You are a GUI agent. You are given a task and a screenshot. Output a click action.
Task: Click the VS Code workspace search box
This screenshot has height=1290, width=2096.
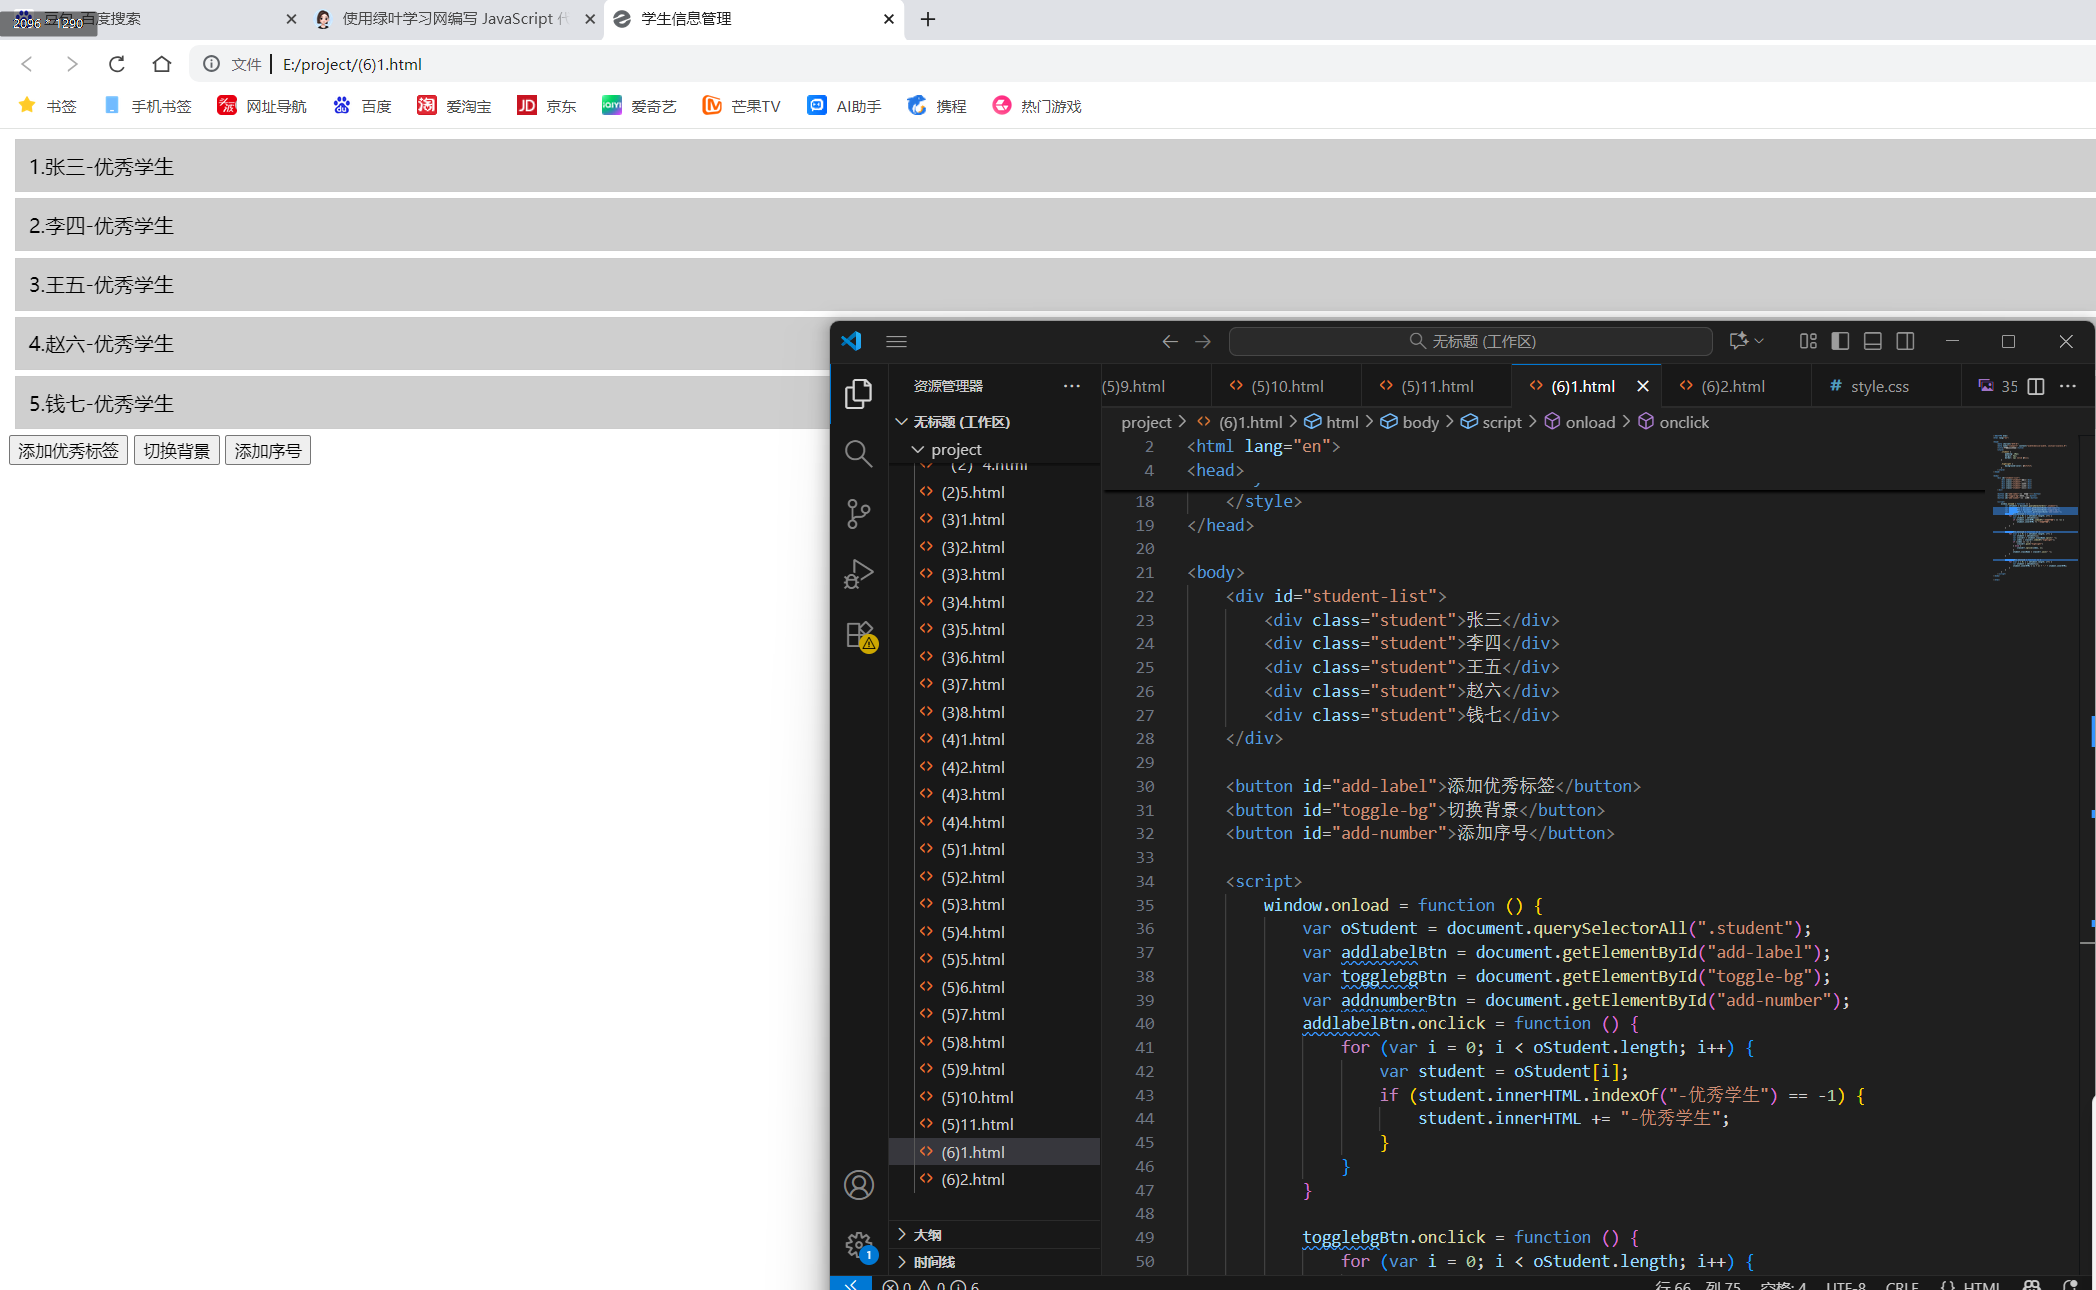coord(1470,341)
